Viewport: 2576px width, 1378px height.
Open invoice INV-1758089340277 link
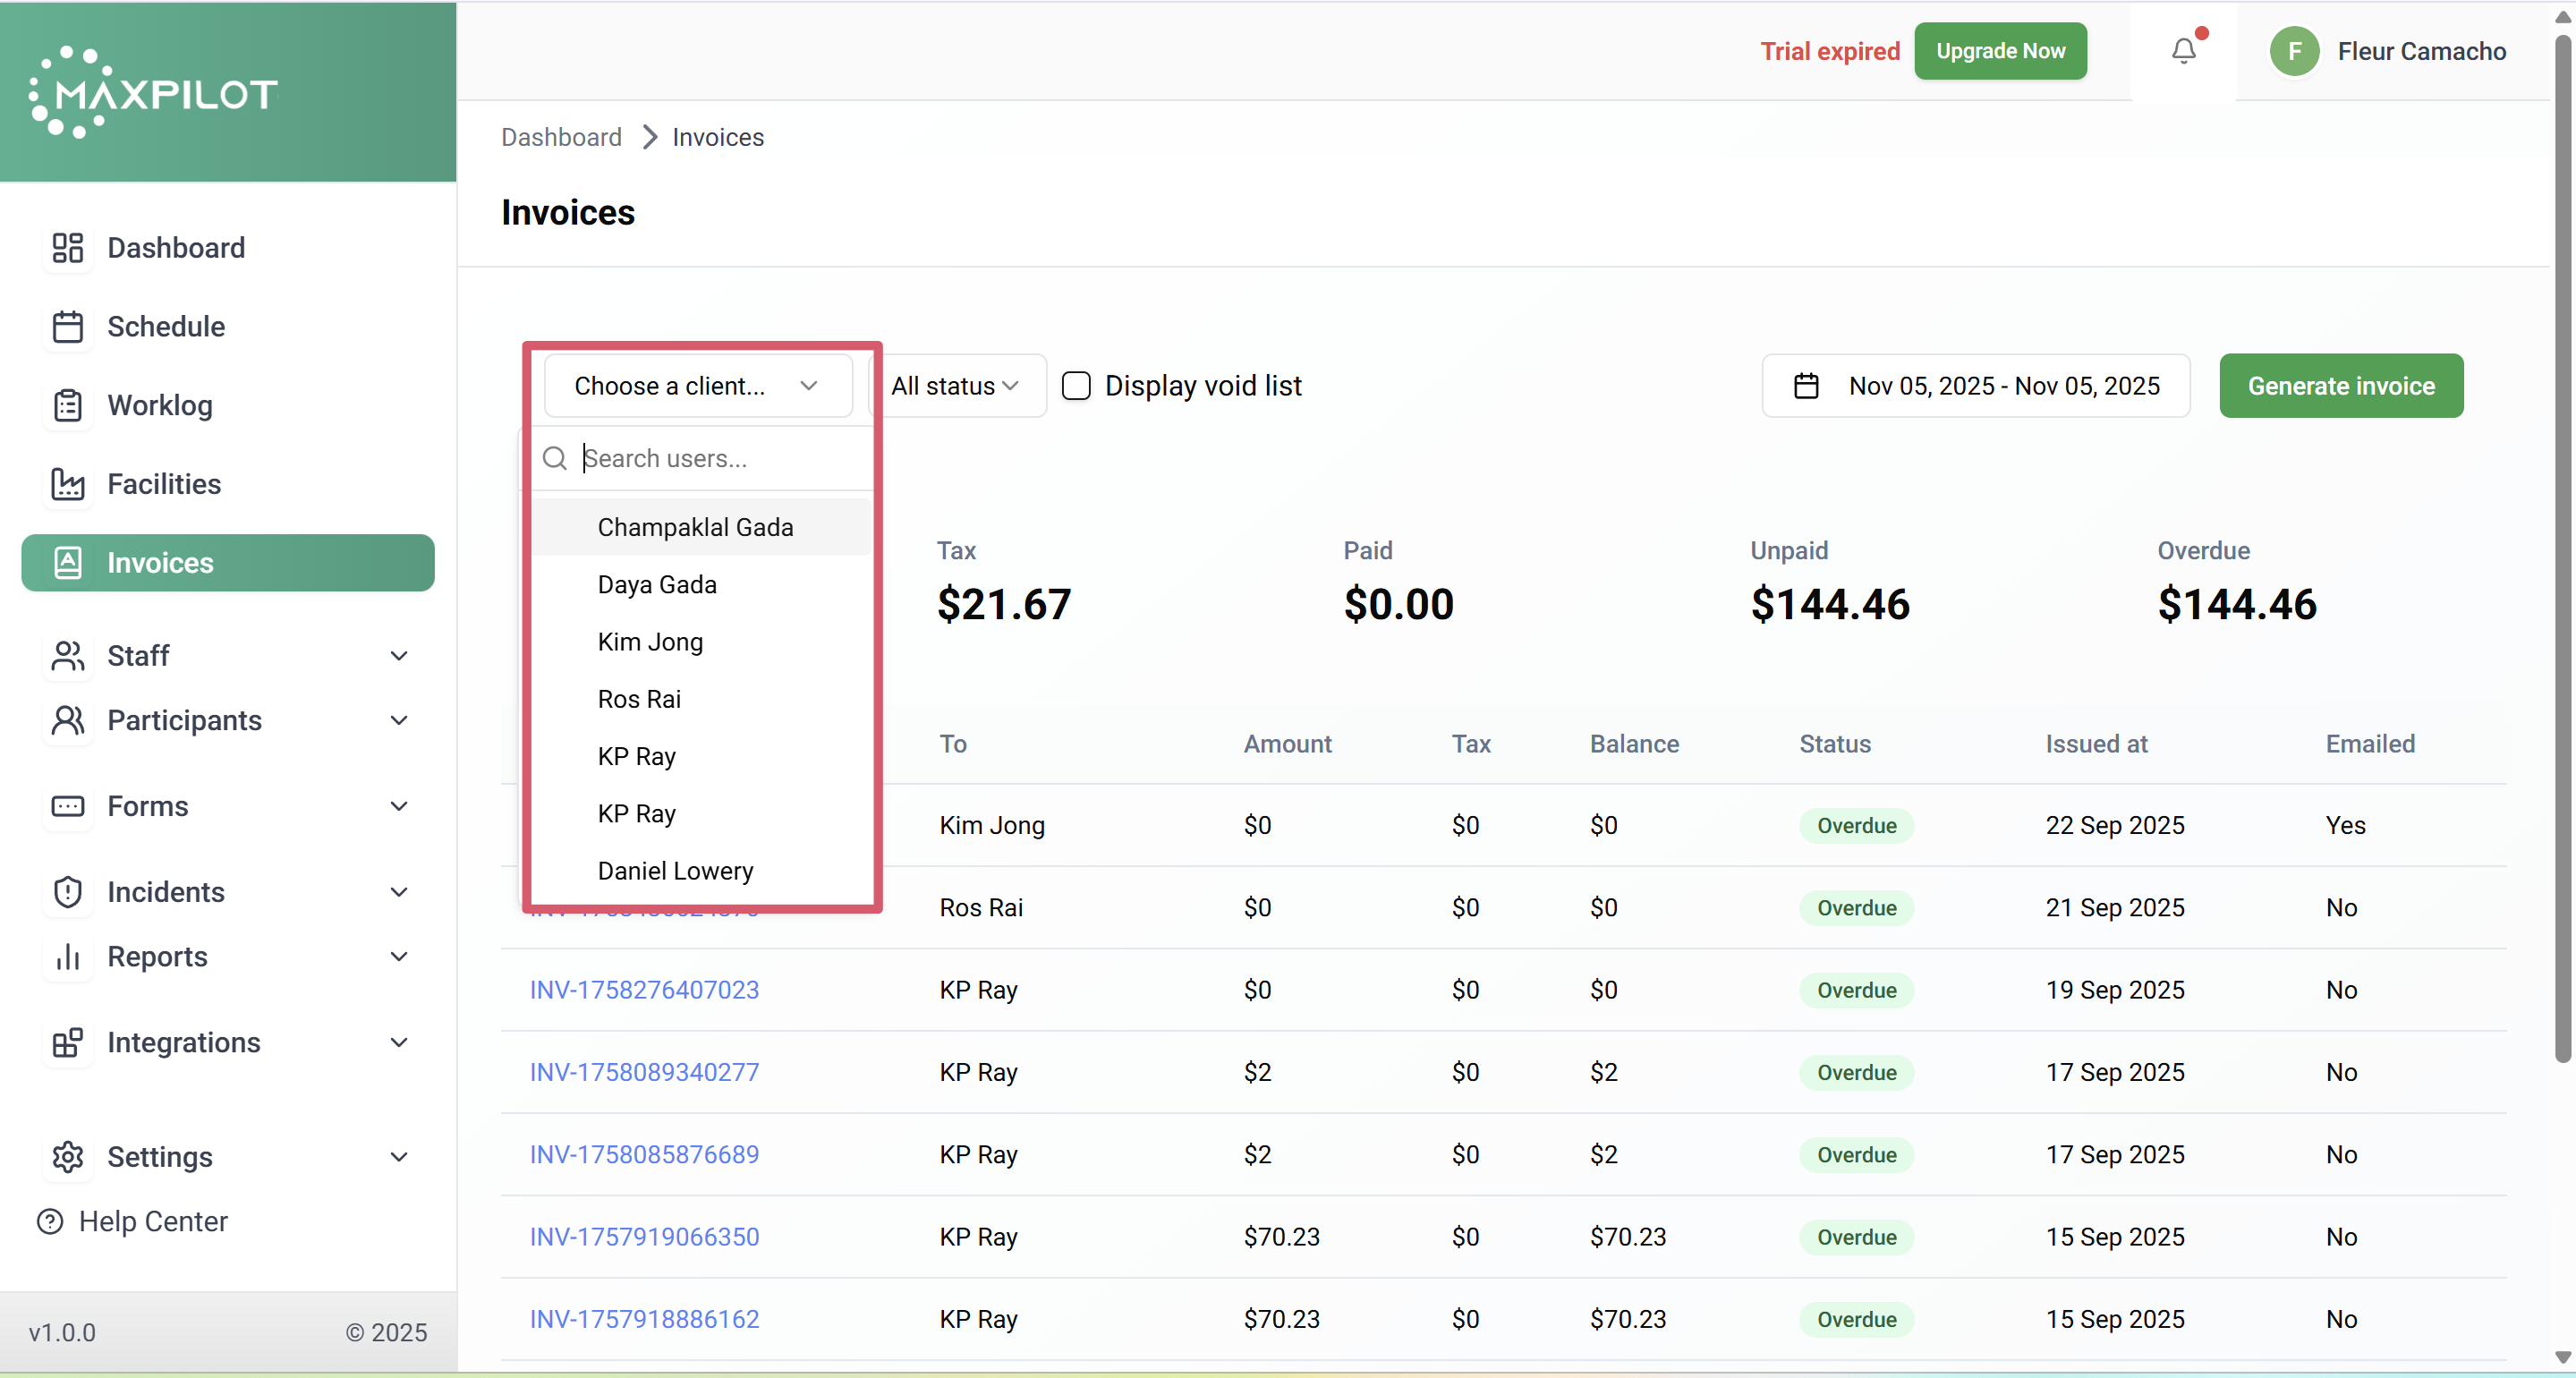click(x=644, y=1072)
